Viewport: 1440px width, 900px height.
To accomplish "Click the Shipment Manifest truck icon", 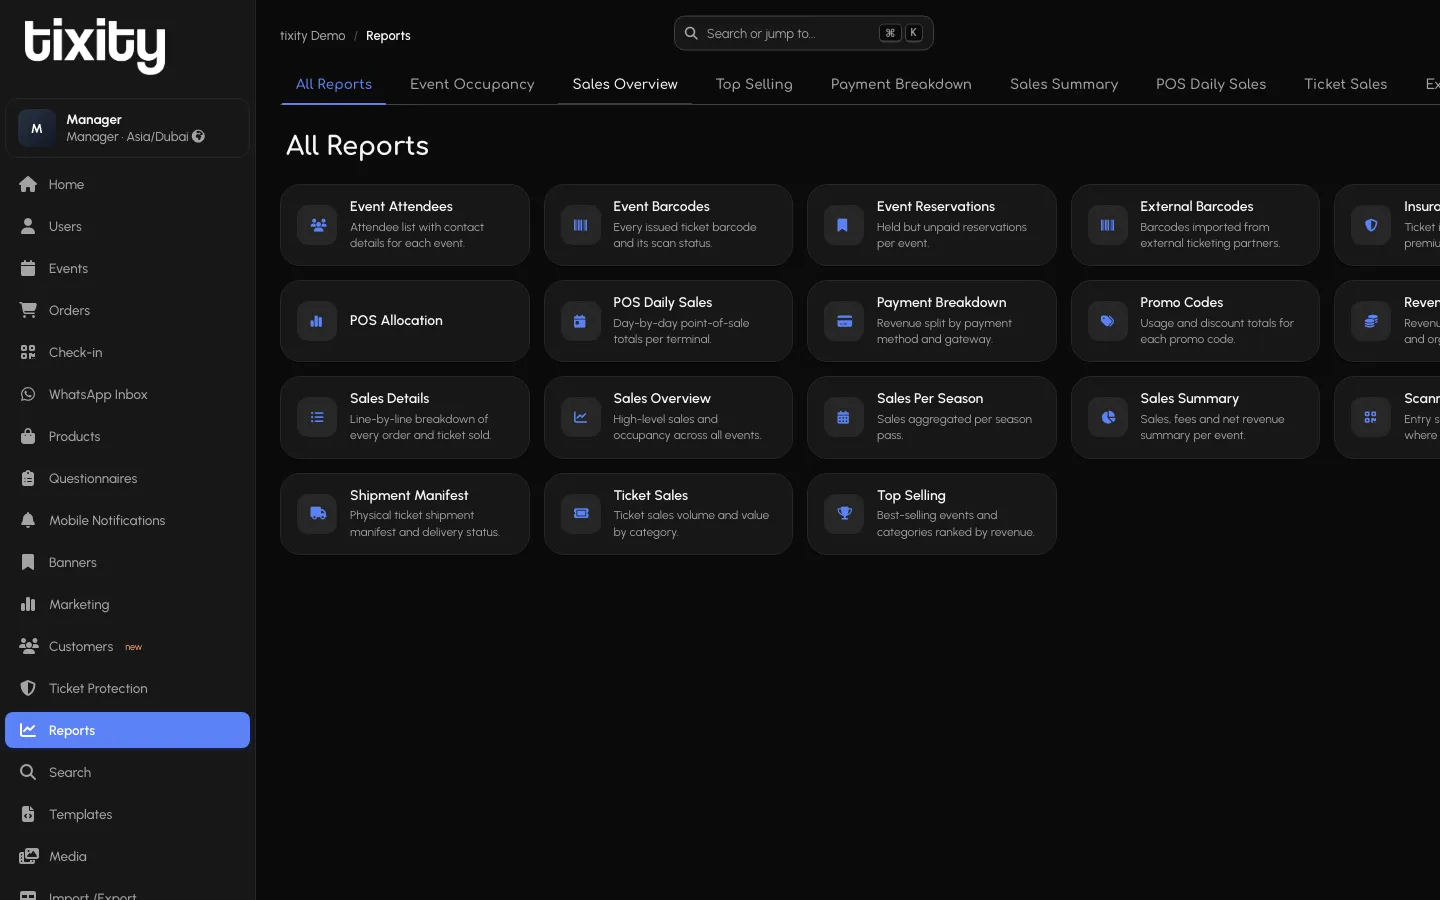I will tap(317, 514).
